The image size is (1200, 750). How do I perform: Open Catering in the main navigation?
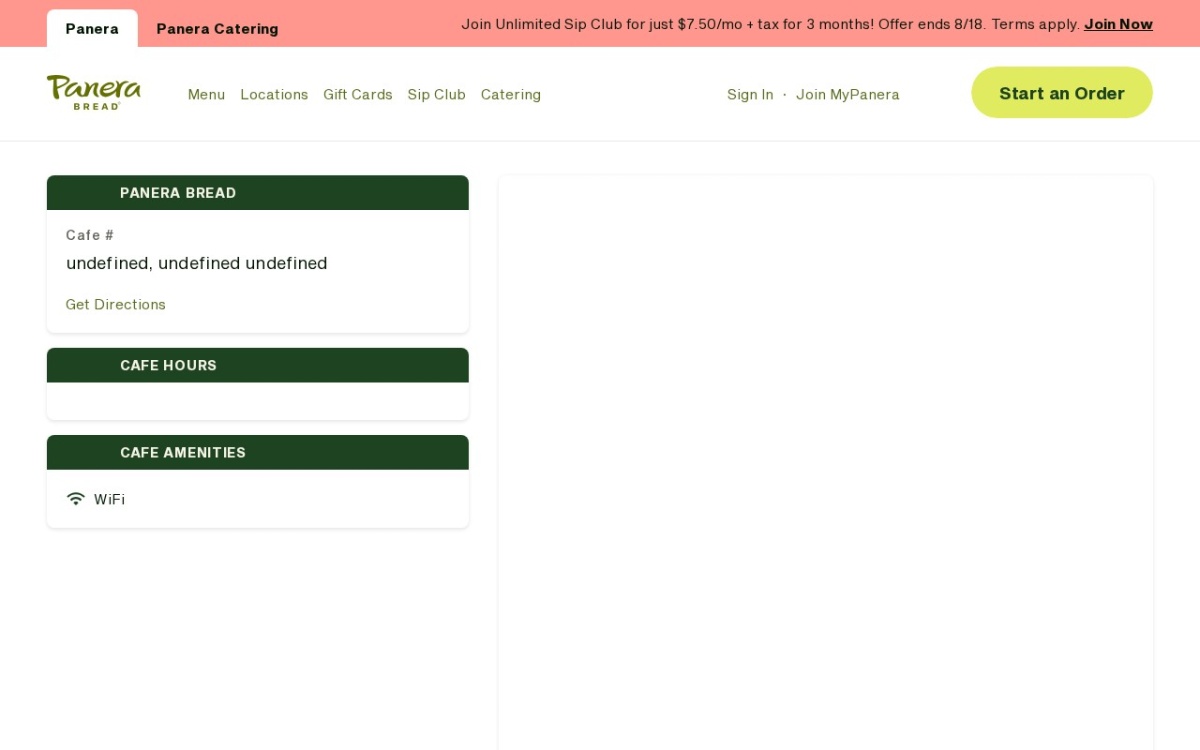510,94
